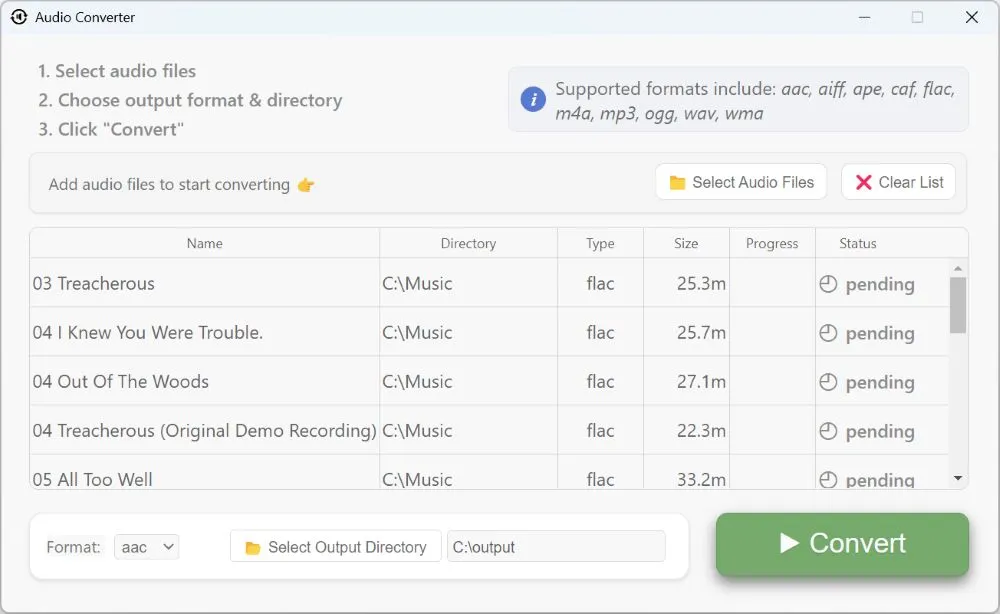Click the folder icon on Select Audio Files
The height and width of the screenshot is (614, 1000).
coord(677,181)
